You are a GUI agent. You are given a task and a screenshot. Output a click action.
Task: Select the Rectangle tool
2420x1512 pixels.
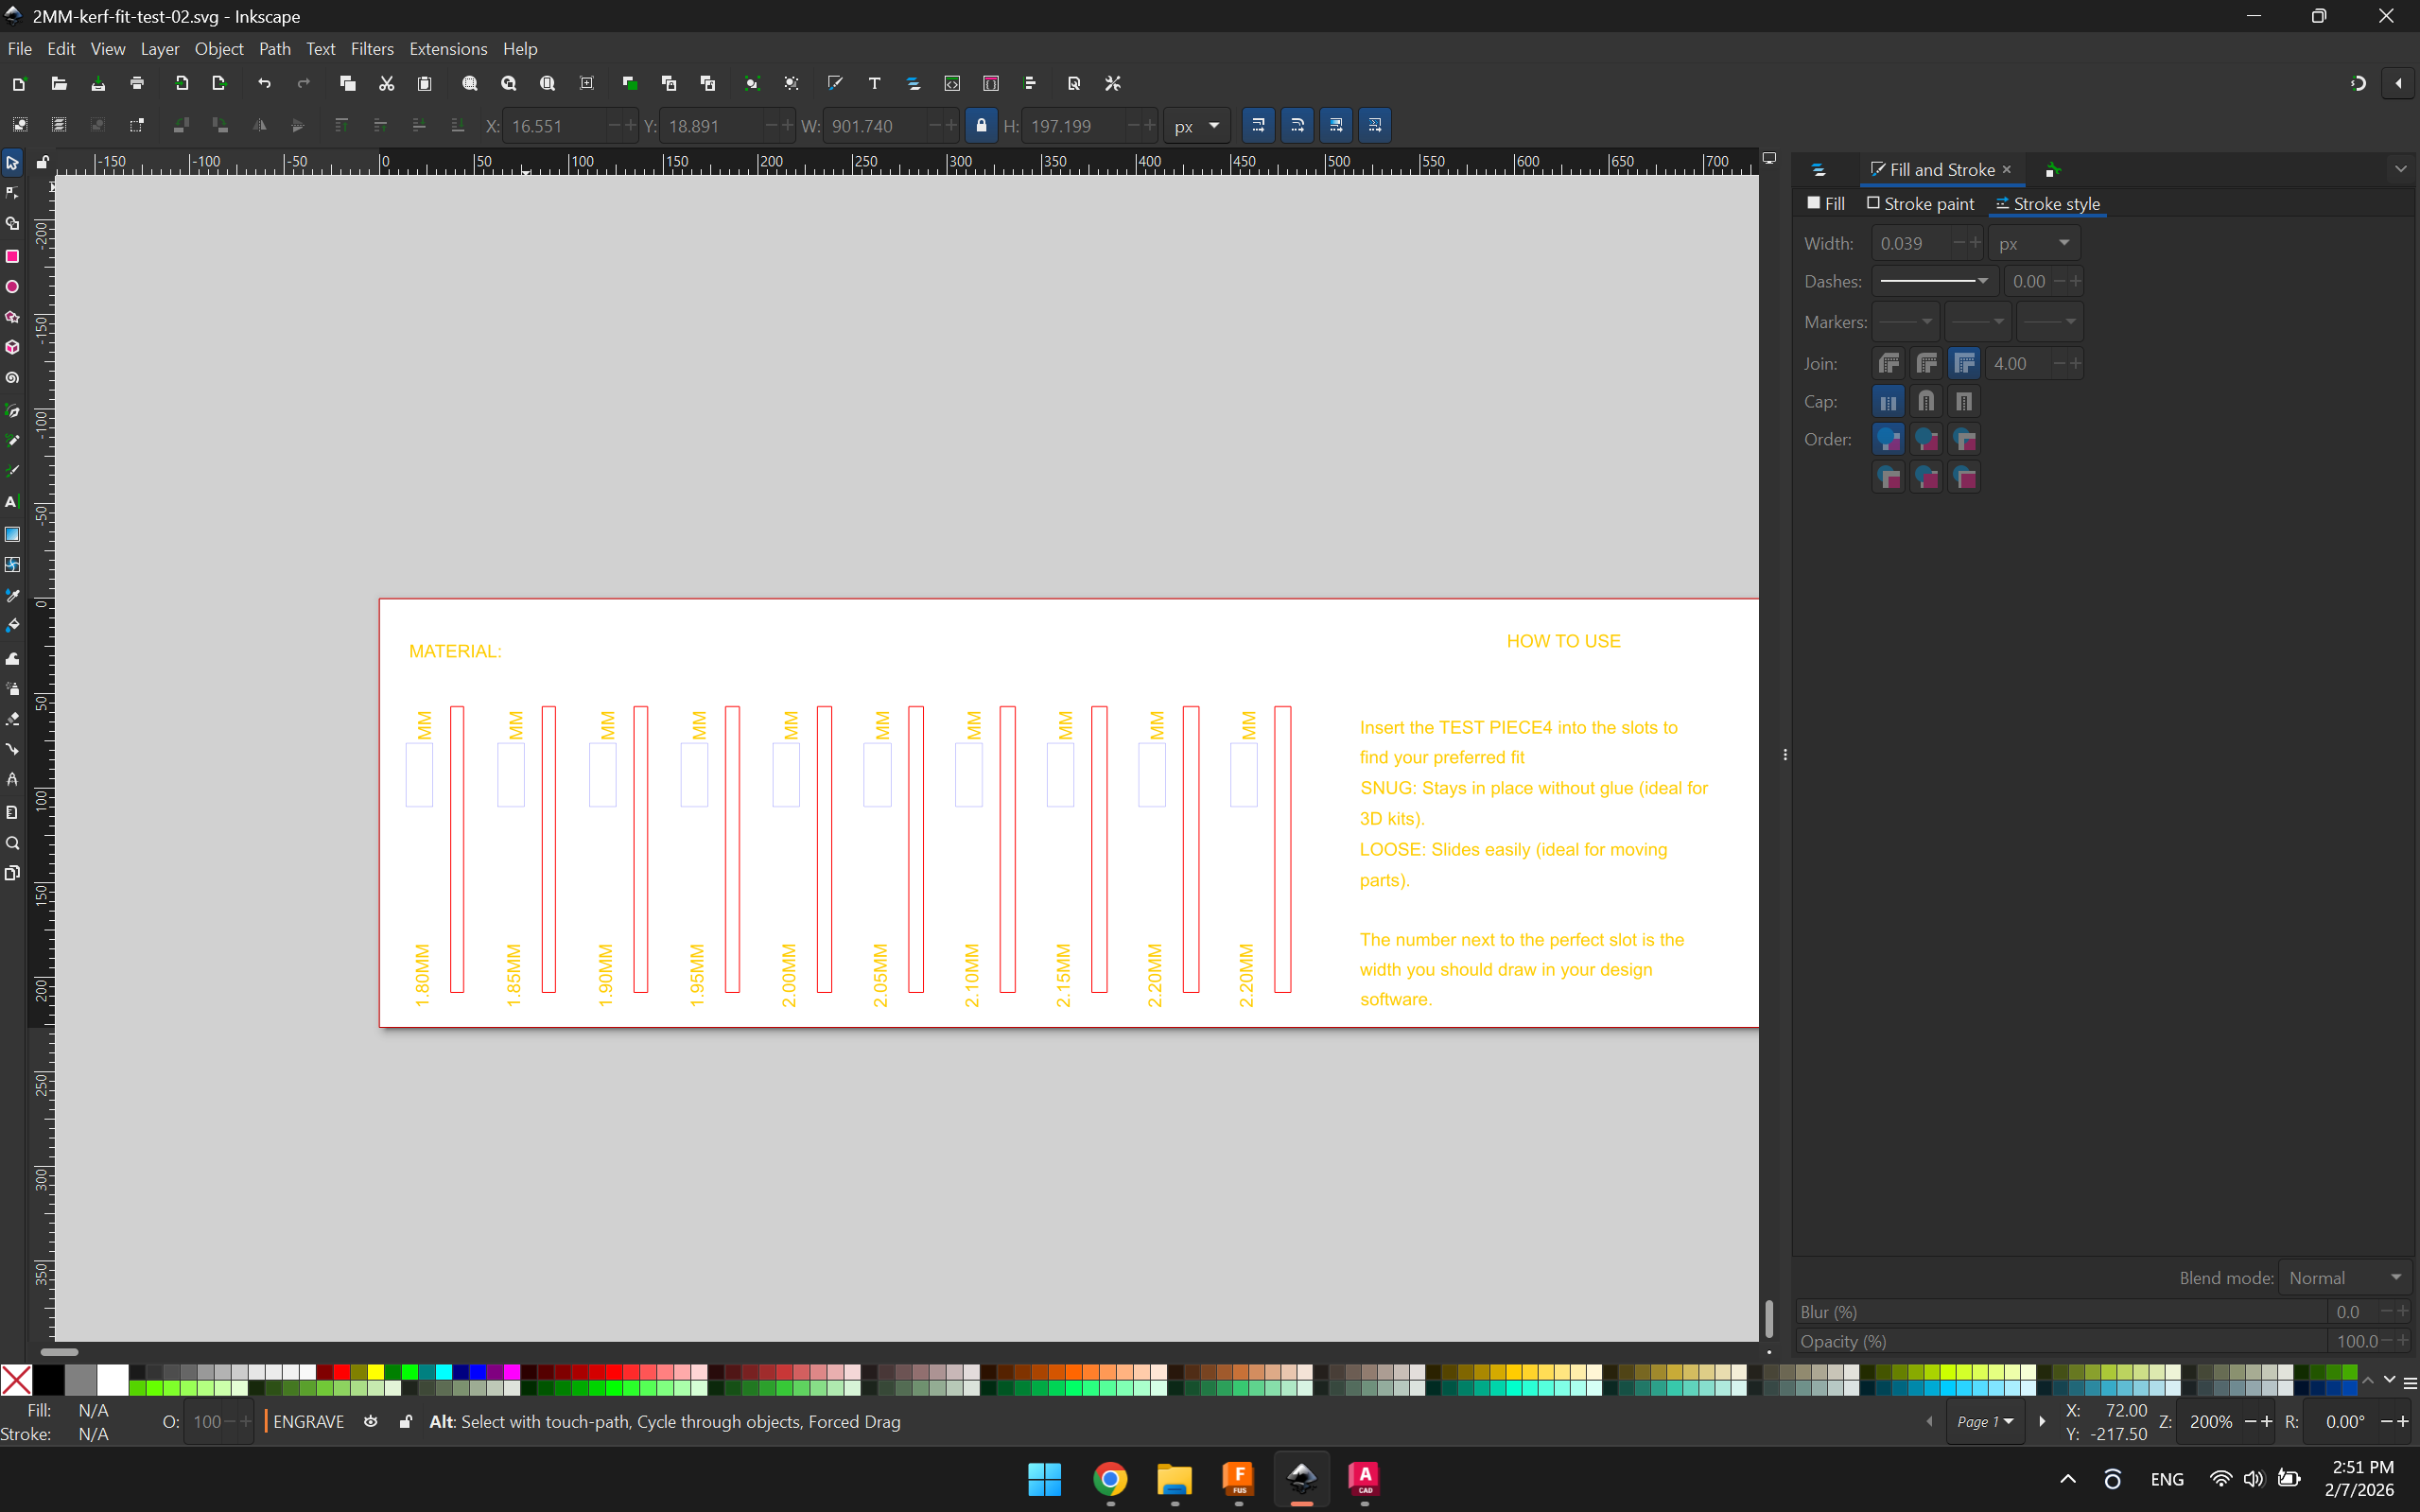12,256
